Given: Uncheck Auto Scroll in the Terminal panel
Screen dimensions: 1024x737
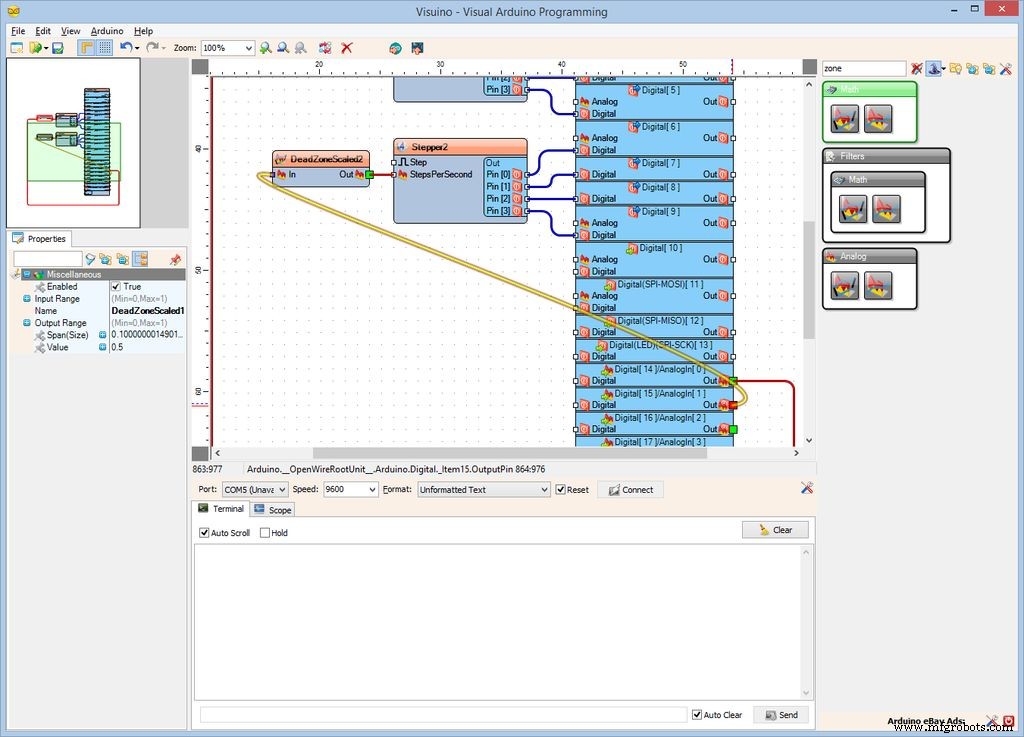Looking at the screenshot, I should pos(205,533).
